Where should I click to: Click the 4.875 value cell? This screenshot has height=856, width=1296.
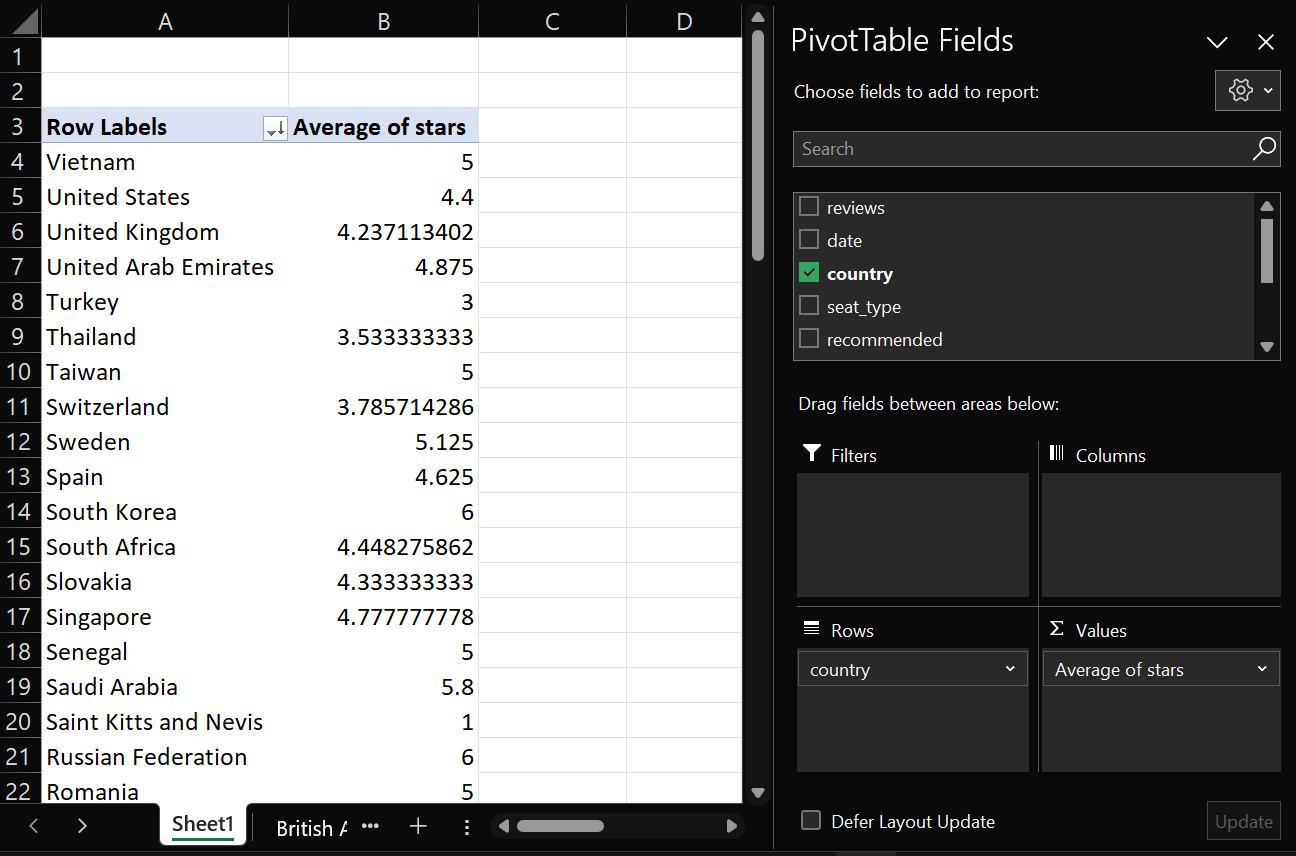coord(384,267)
